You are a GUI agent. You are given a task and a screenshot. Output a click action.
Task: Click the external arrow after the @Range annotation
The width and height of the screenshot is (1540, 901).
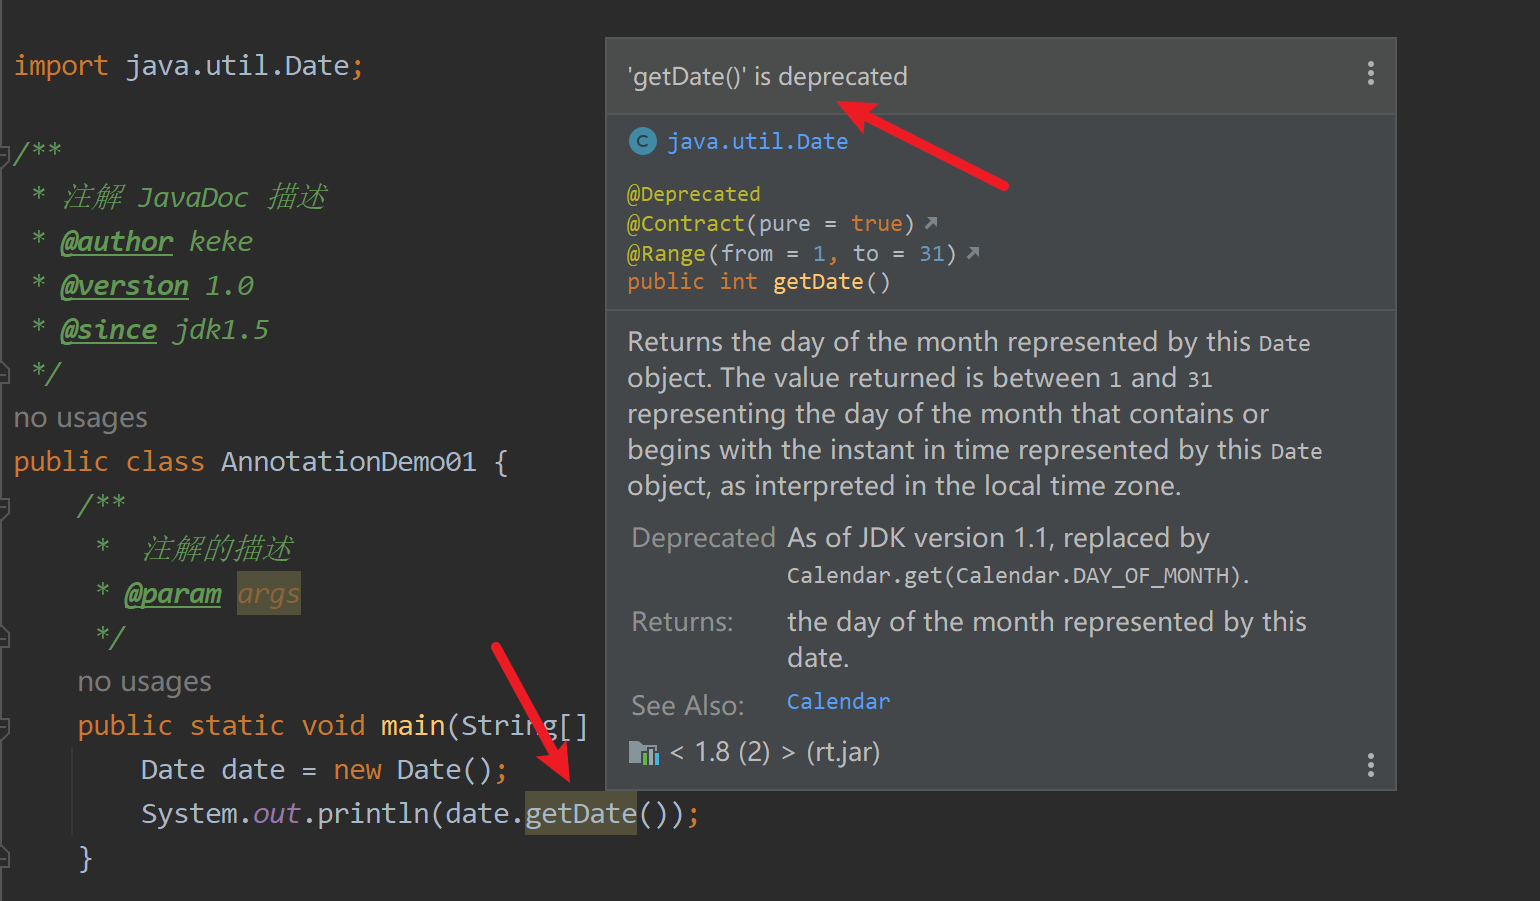click(x=973, y=253)
